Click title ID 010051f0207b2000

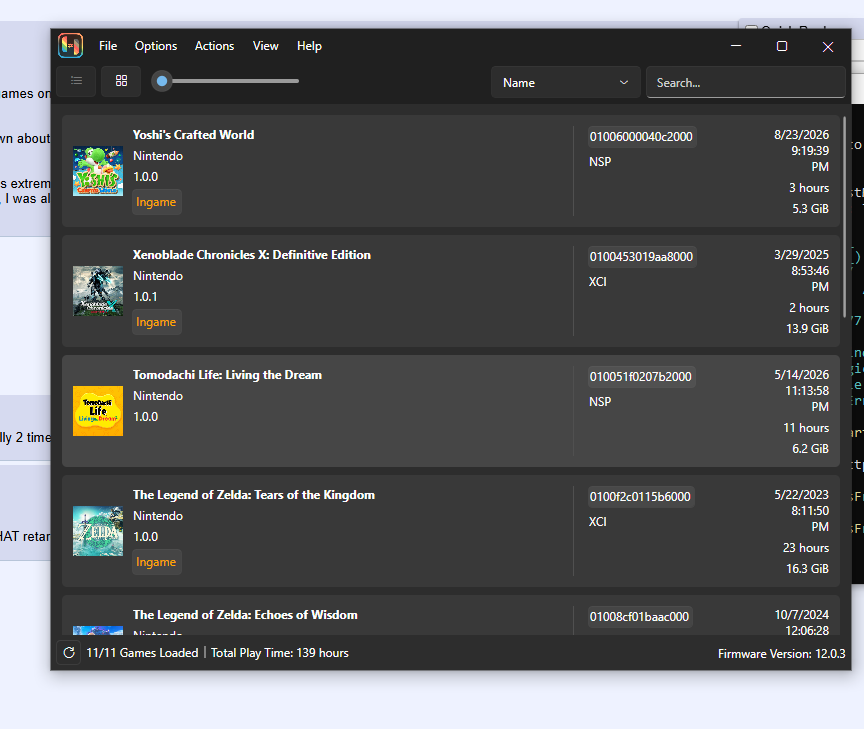click(x=641, y=377)
